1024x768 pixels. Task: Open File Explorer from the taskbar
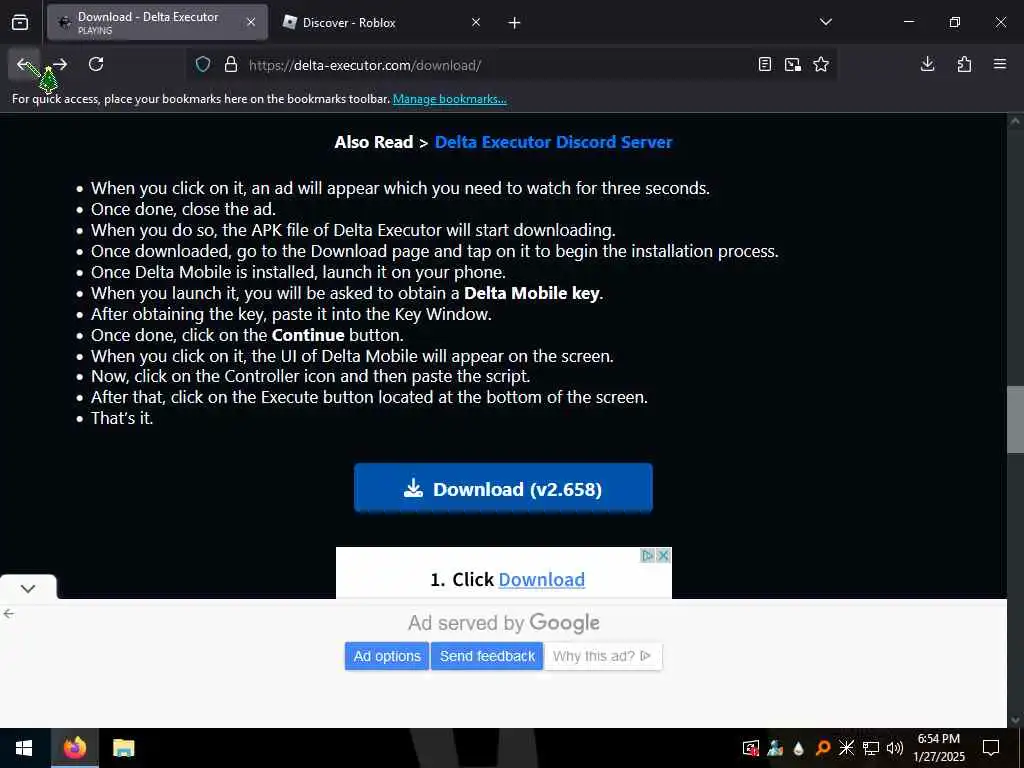click(123, 748)
